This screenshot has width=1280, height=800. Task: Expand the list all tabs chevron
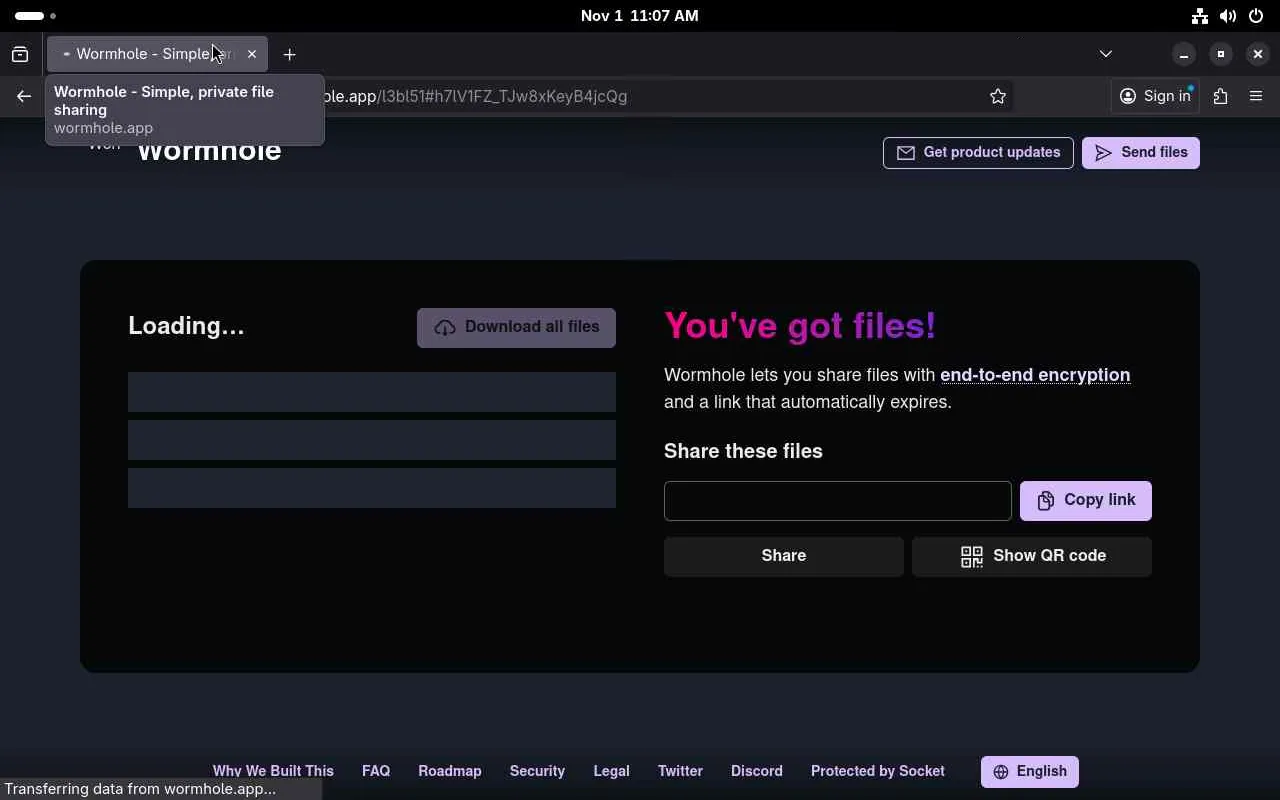[x=1105, y=54]
